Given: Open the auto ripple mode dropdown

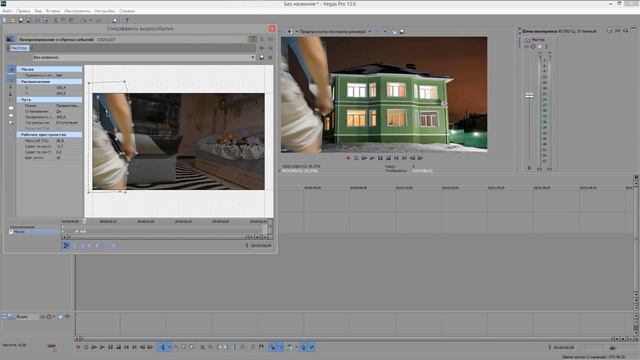Looking at the screenshot, I should 296,347.
